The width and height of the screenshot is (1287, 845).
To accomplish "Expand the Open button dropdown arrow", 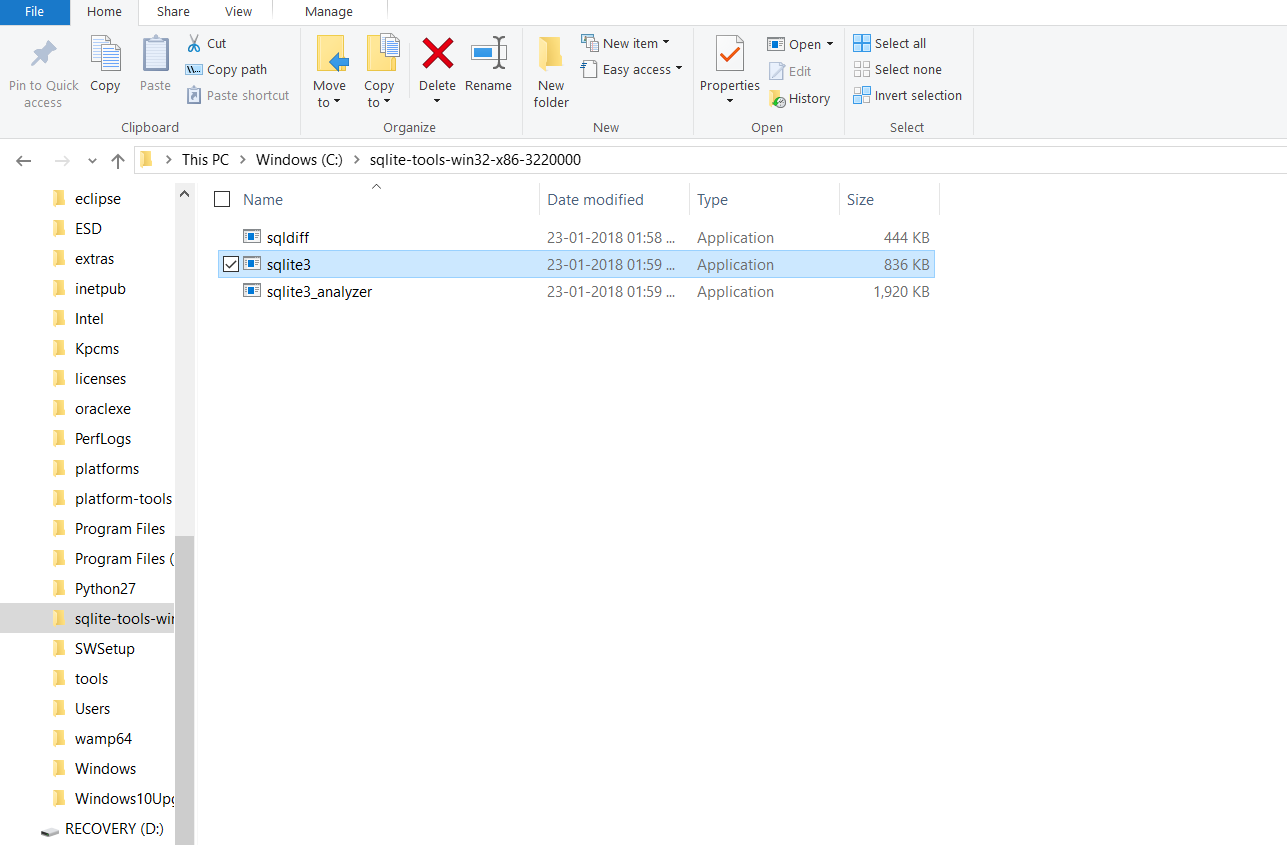I will point(829,44).
